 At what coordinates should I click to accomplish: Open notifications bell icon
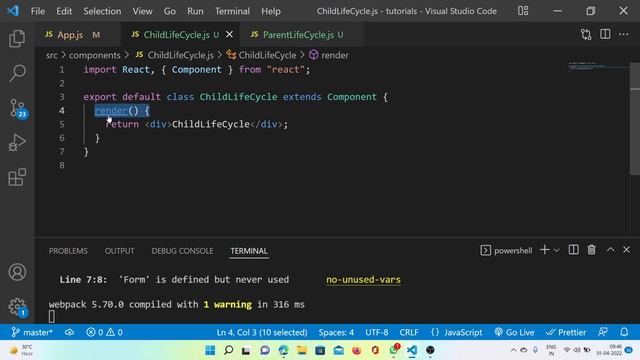[x=624, y=332]
